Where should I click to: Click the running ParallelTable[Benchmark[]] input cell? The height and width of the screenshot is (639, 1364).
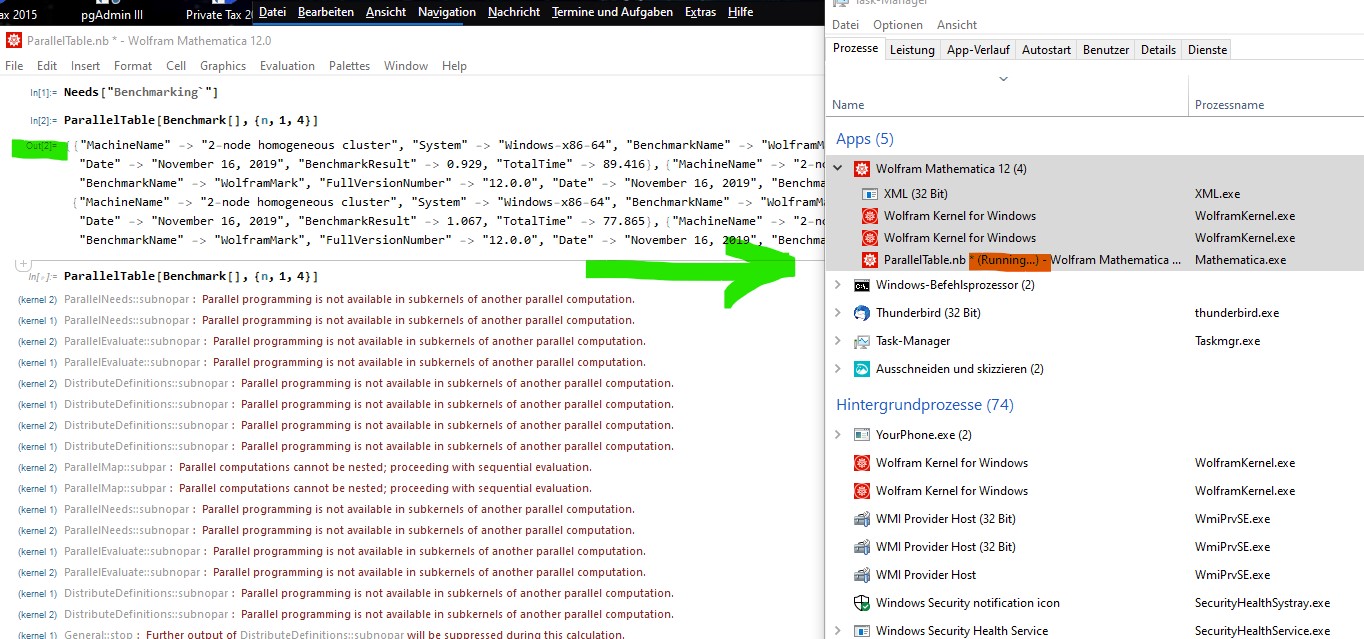pyautogui.click(x=191, y=276)
